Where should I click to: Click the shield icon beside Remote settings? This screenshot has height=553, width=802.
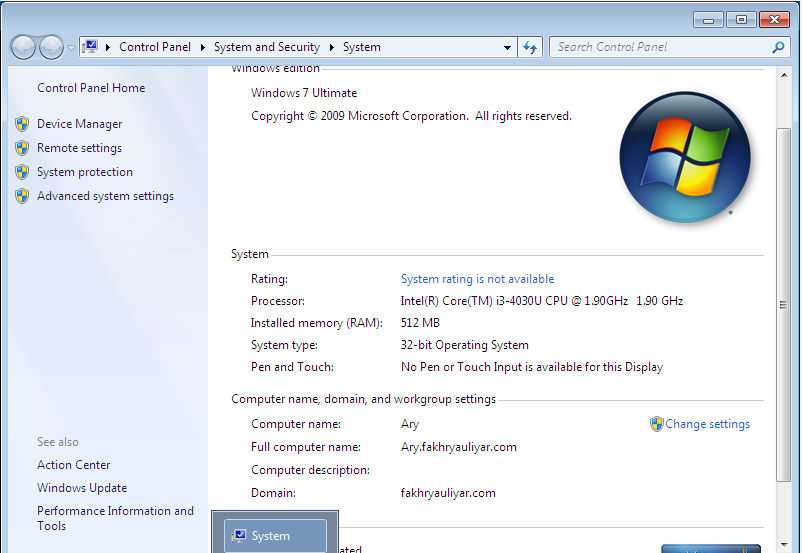coord(22,148)
